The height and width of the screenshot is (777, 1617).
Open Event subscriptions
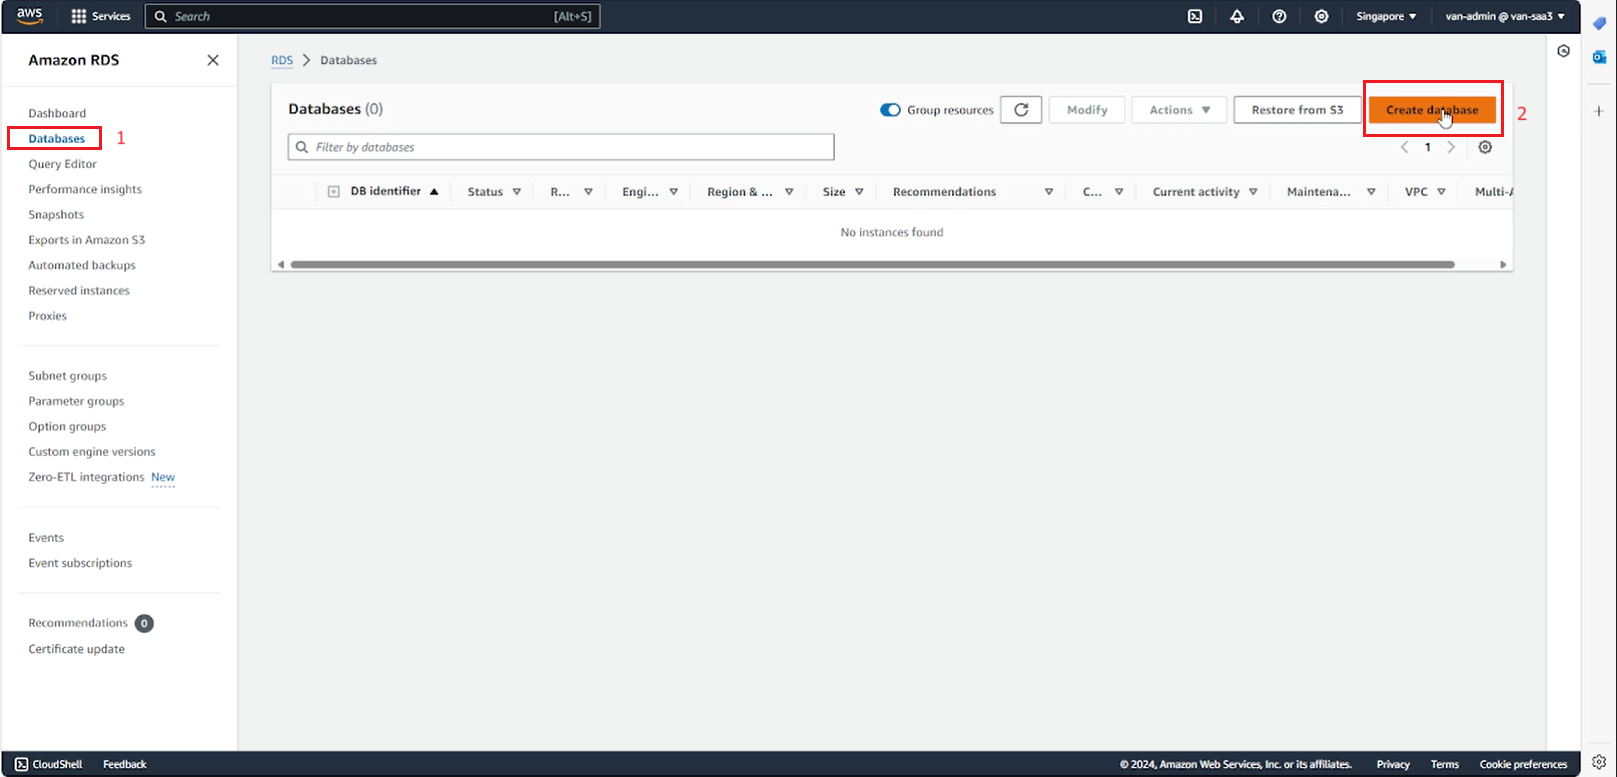(x=80, y=563)
